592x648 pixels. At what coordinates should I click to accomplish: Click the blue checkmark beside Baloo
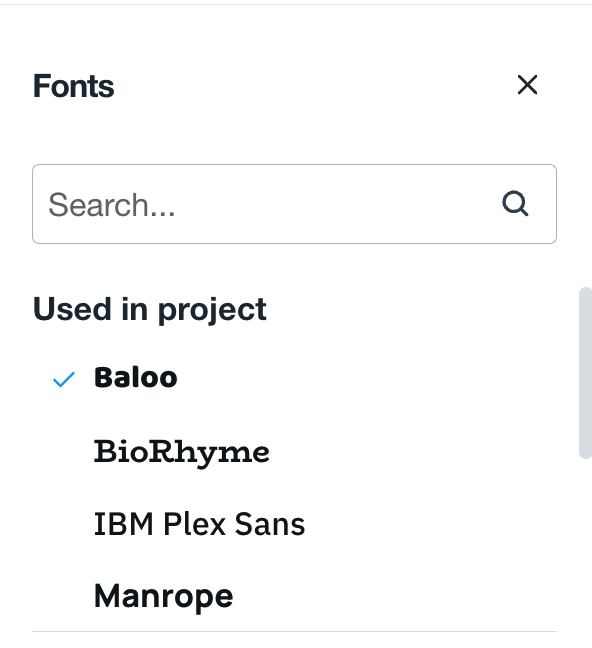[64, 379]
